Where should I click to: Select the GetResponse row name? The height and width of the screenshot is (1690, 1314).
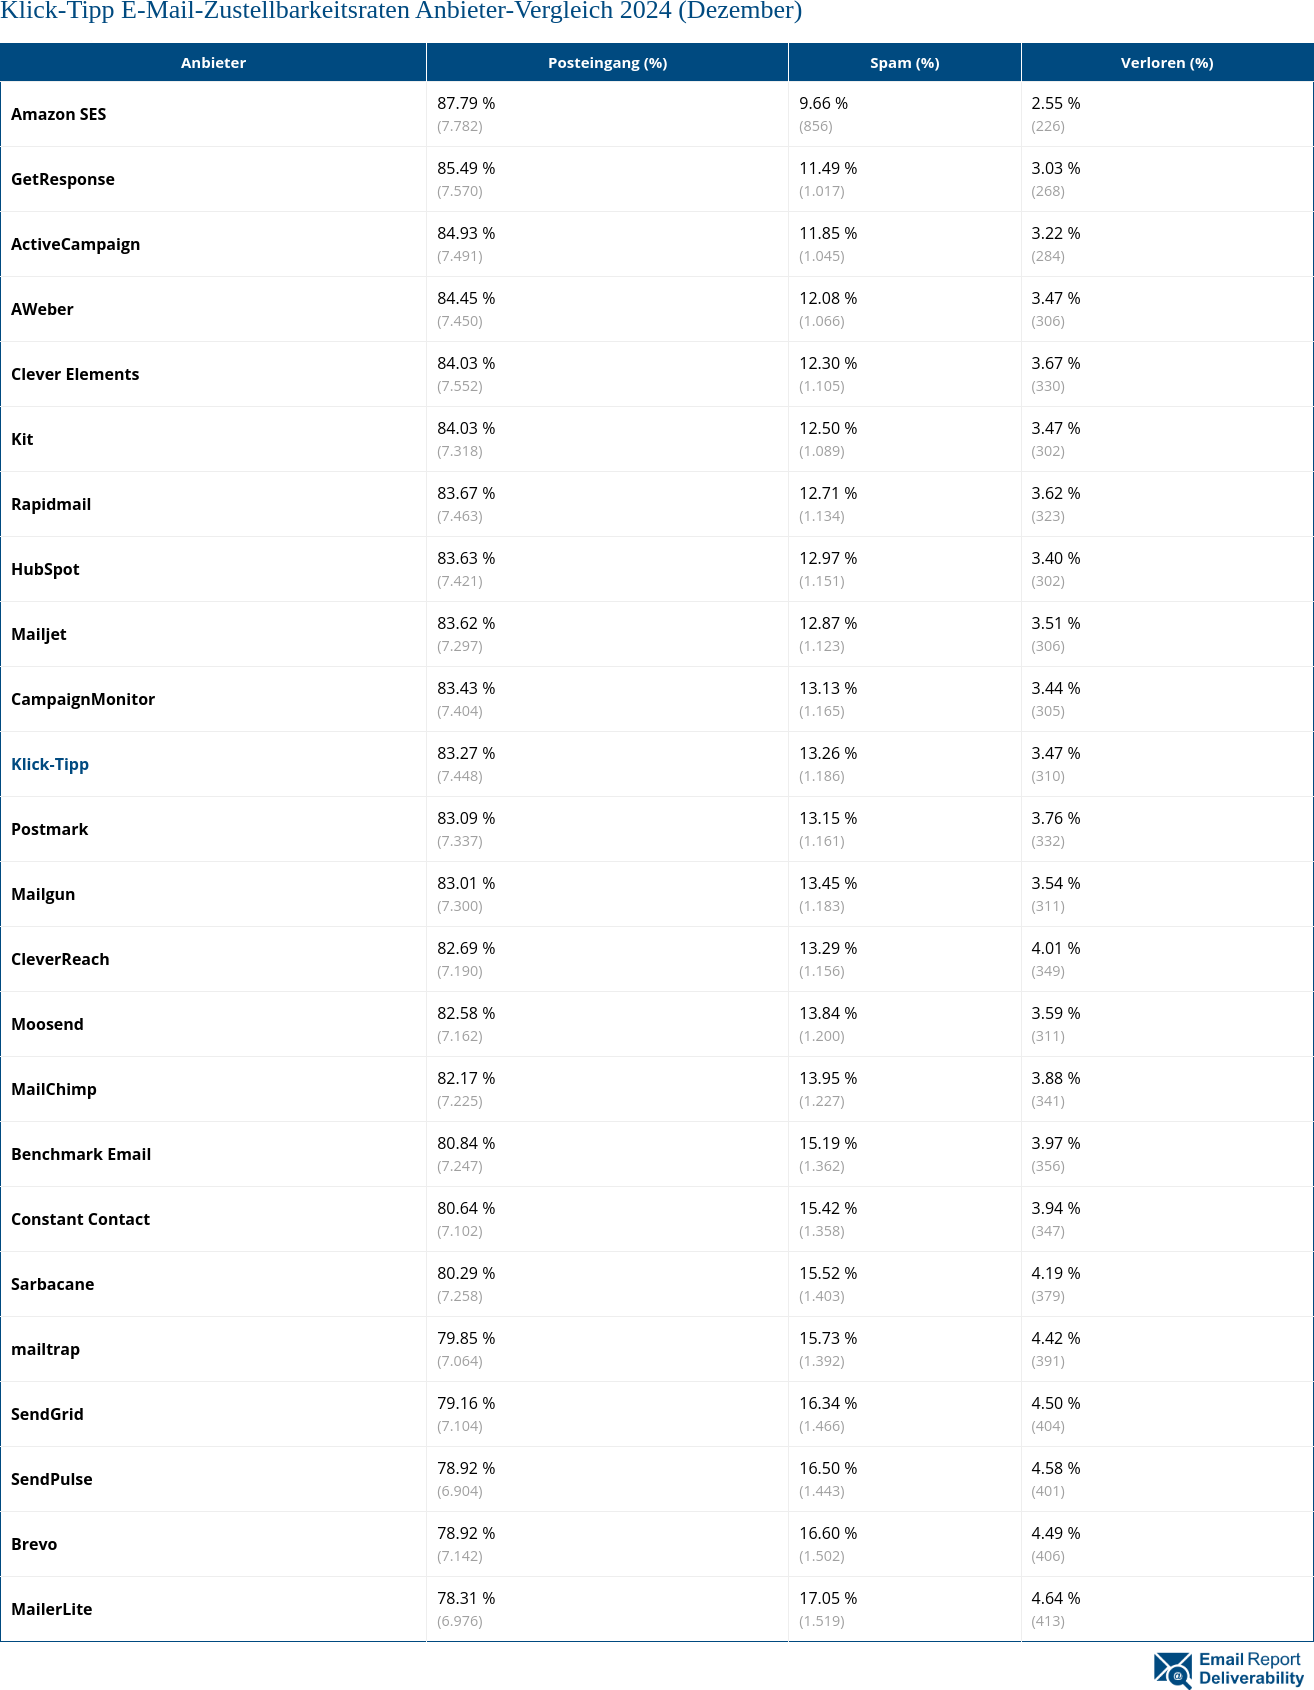[63, 179]
